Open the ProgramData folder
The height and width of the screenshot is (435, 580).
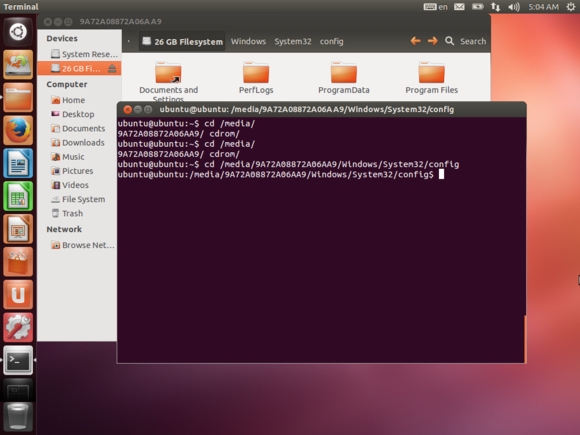point(344,78)
